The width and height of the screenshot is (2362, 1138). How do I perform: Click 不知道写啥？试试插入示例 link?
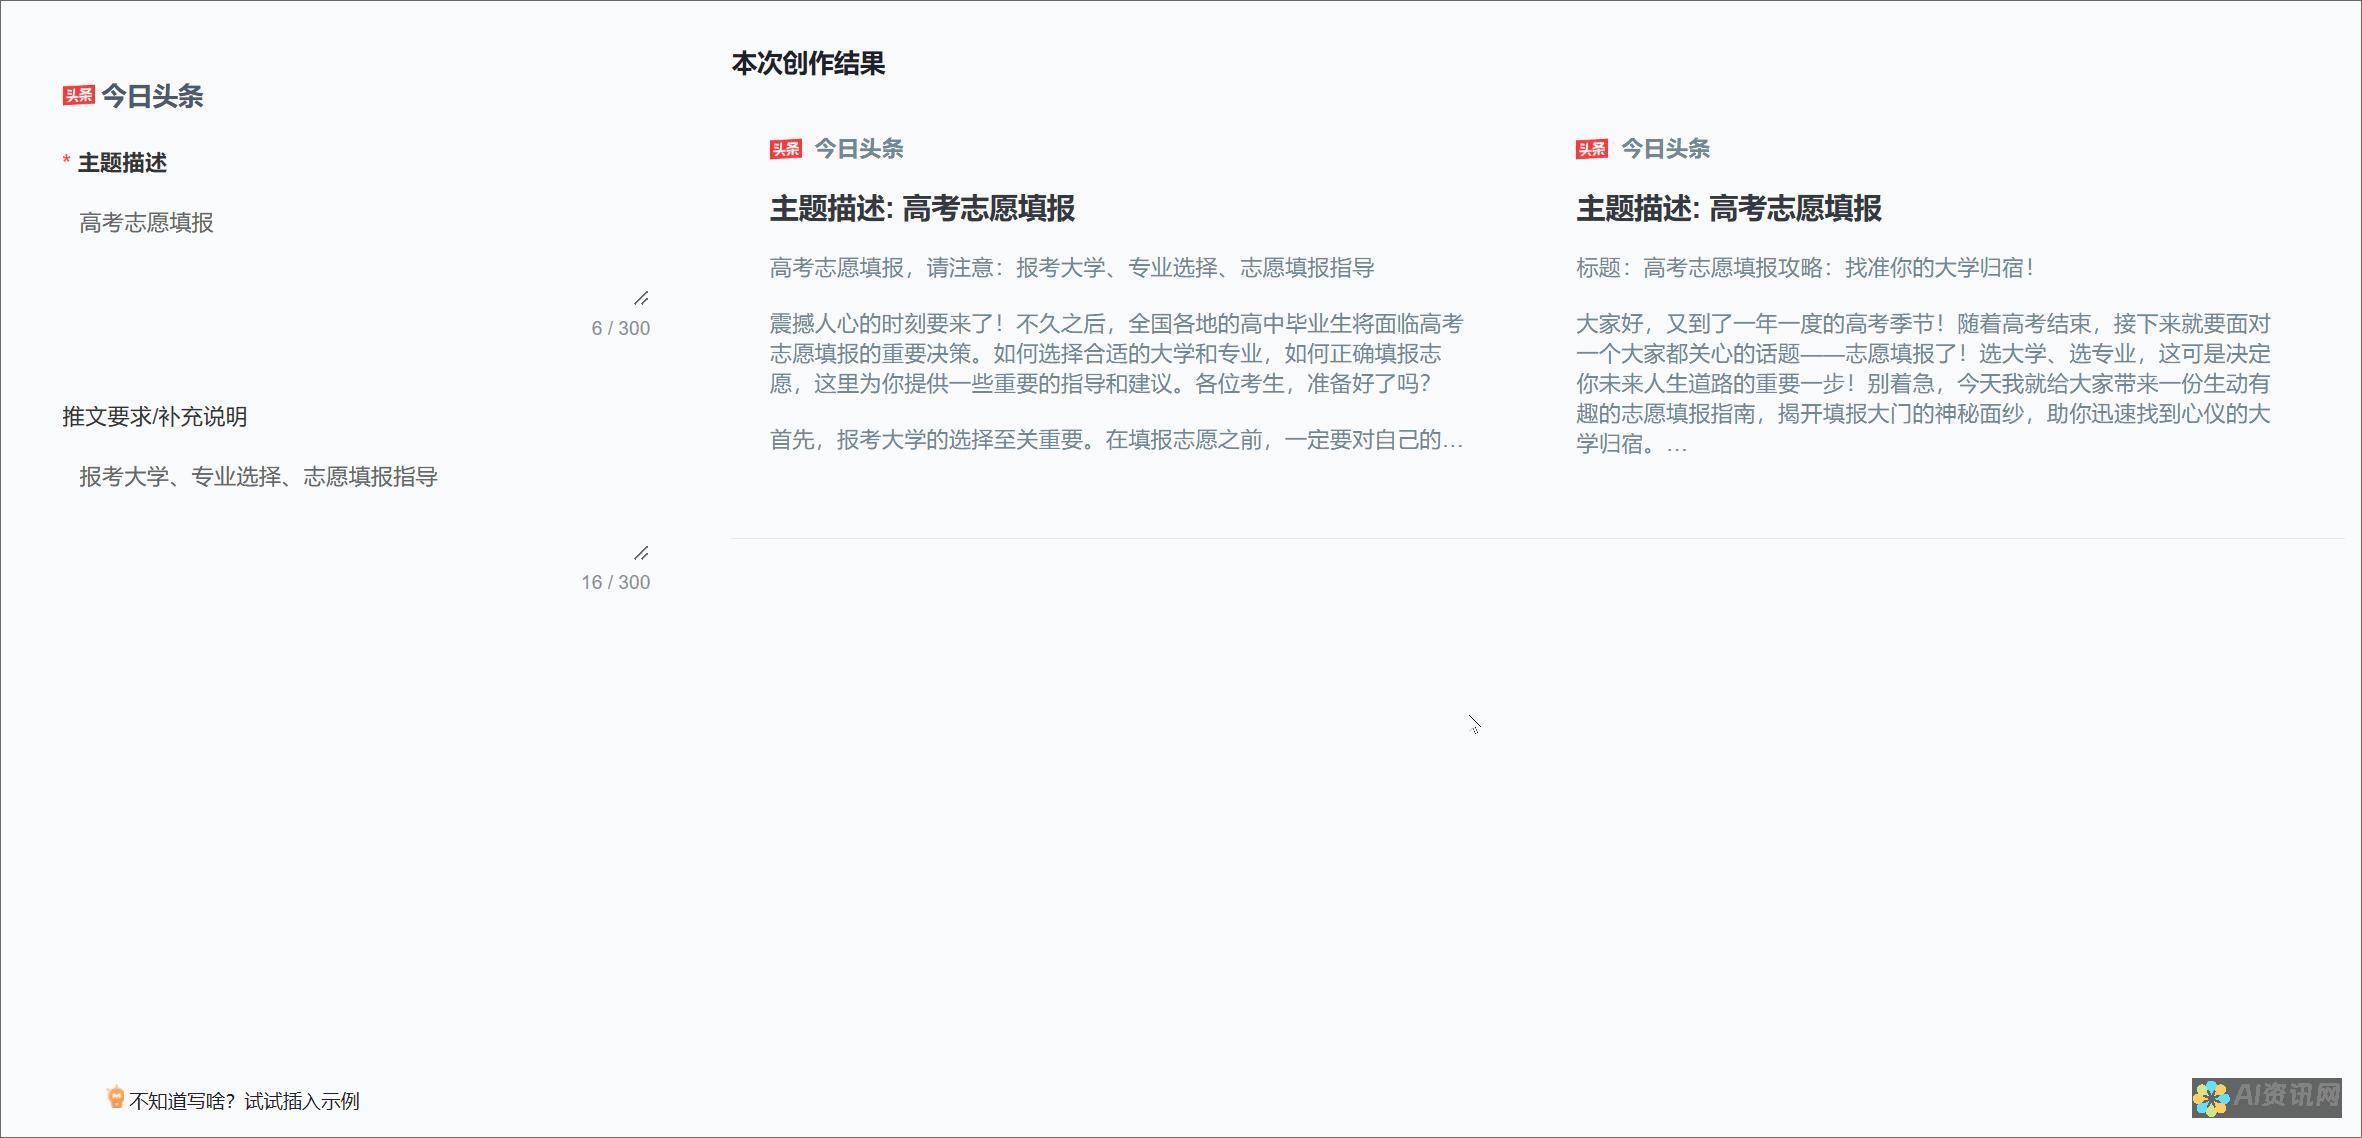244,1101
